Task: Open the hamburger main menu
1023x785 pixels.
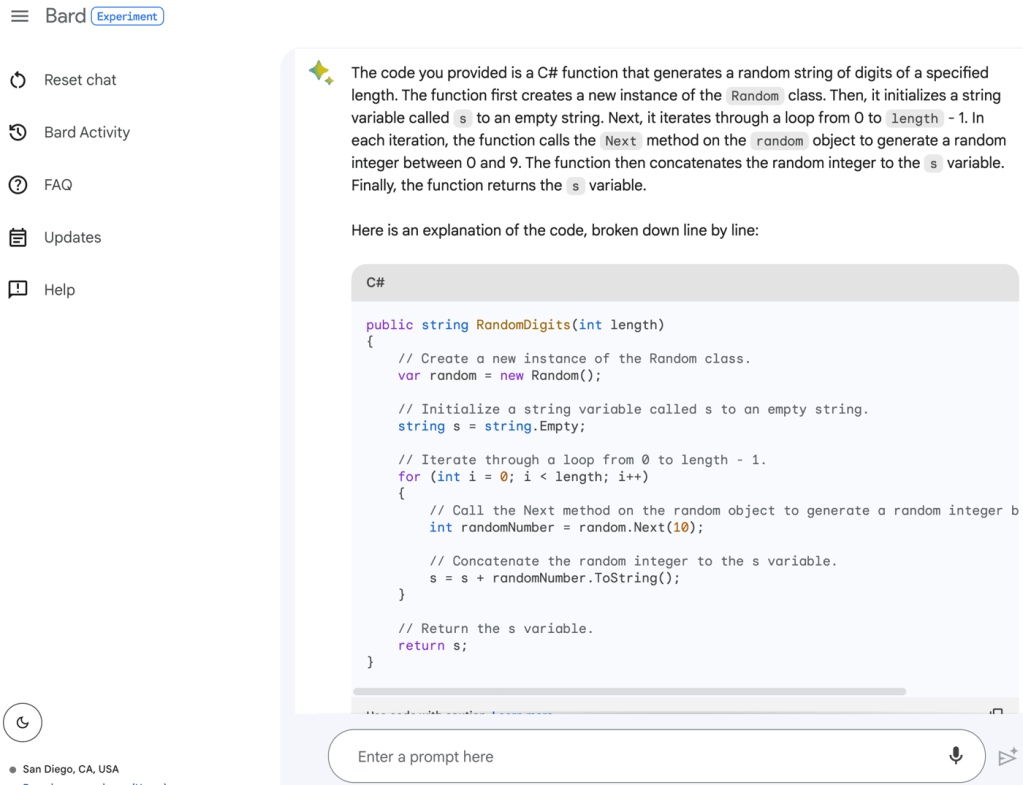Action: click(x=19, y=17)
